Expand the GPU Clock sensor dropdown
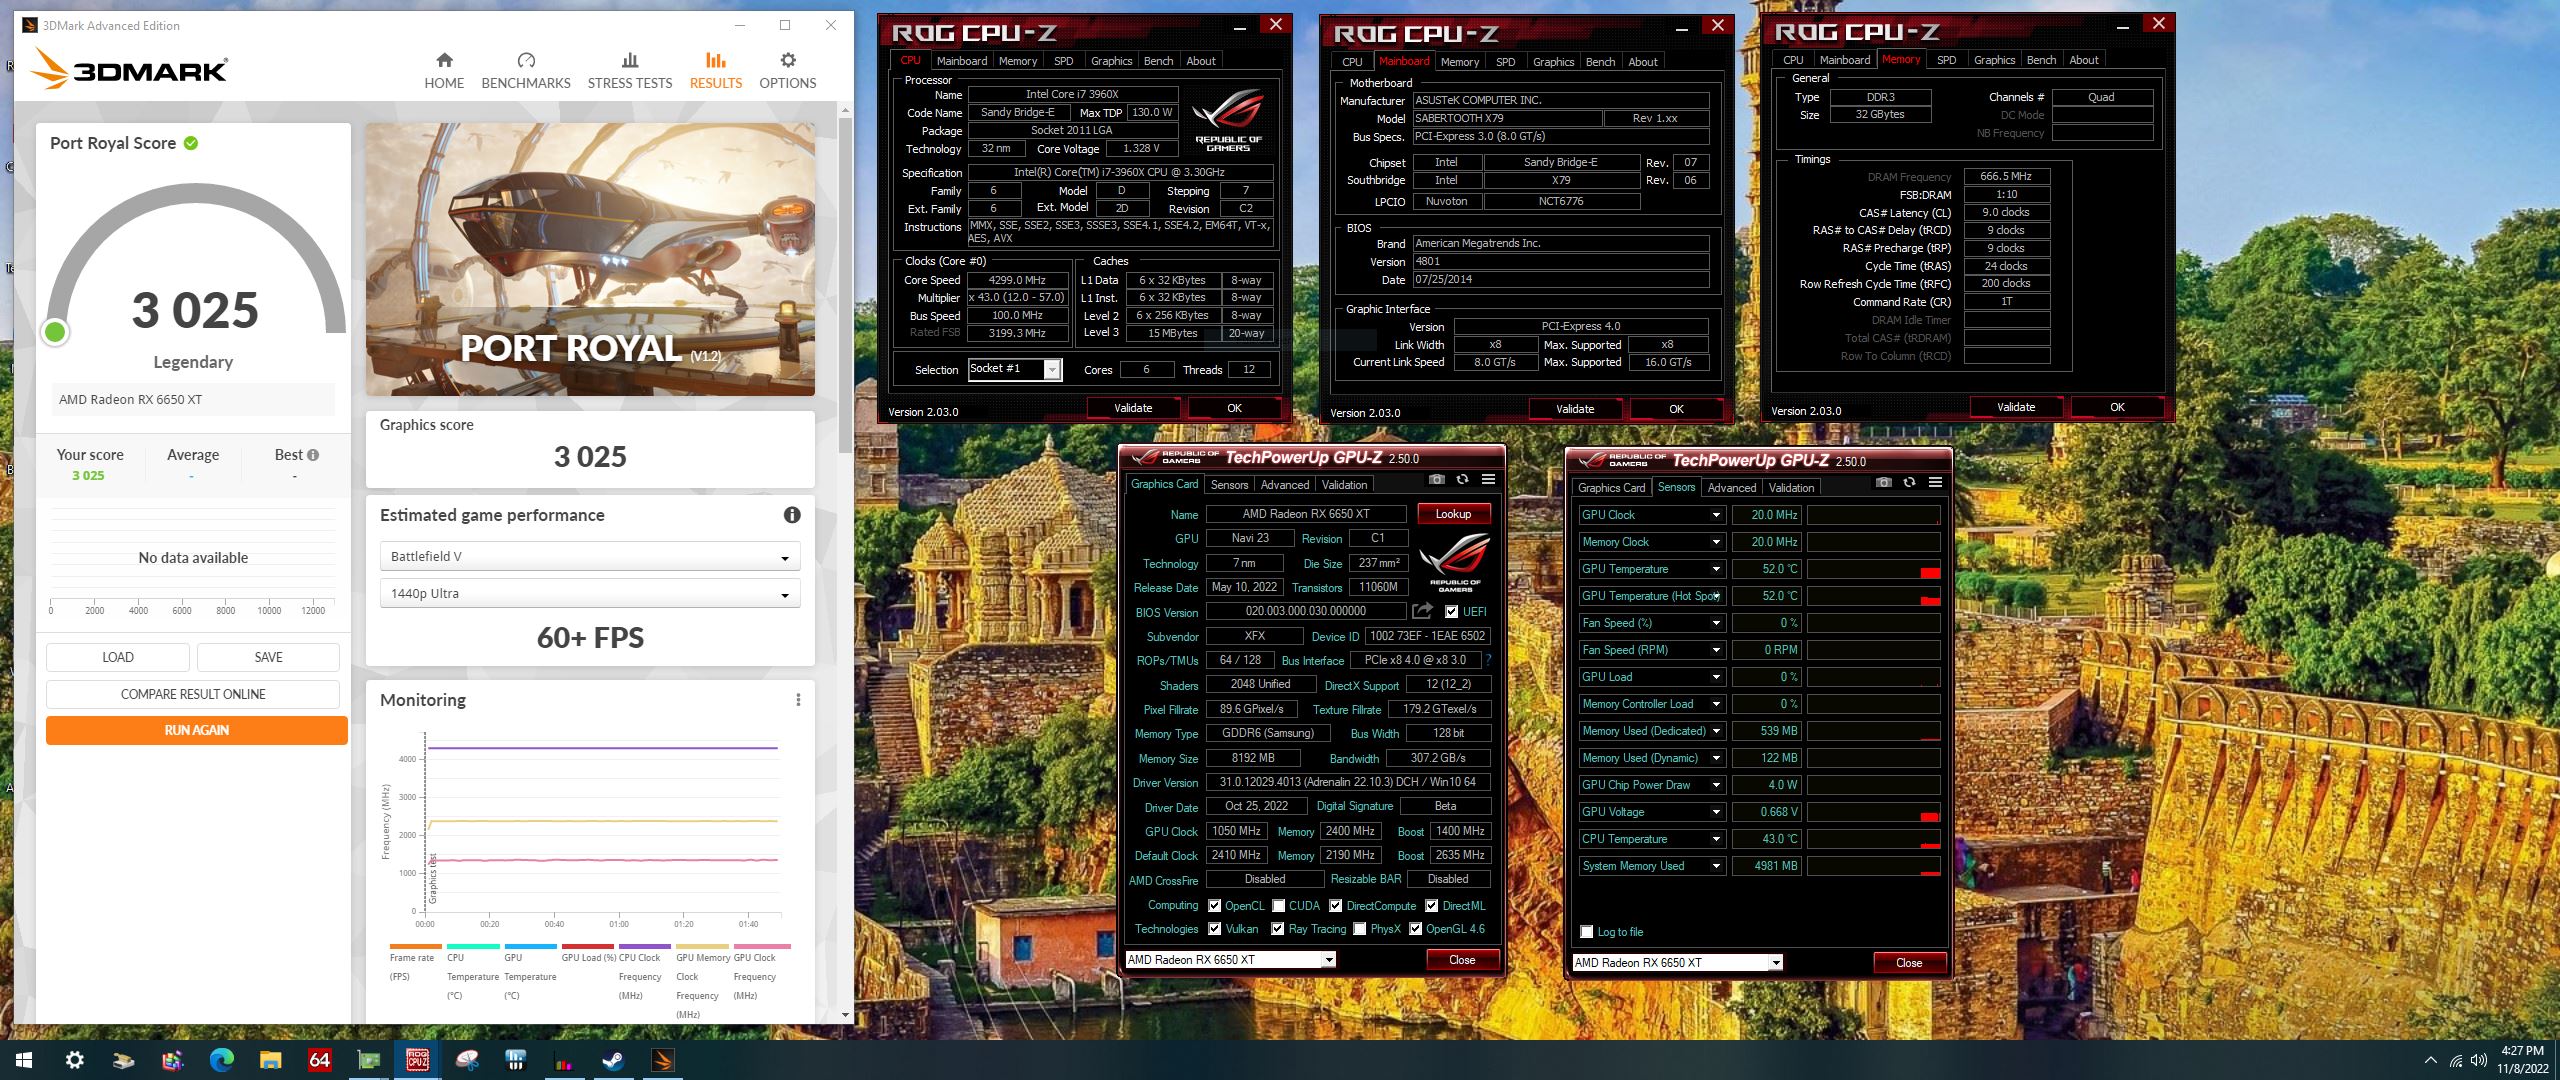Screen dimensions: 2560x1080 click(x=1716, y=515)
